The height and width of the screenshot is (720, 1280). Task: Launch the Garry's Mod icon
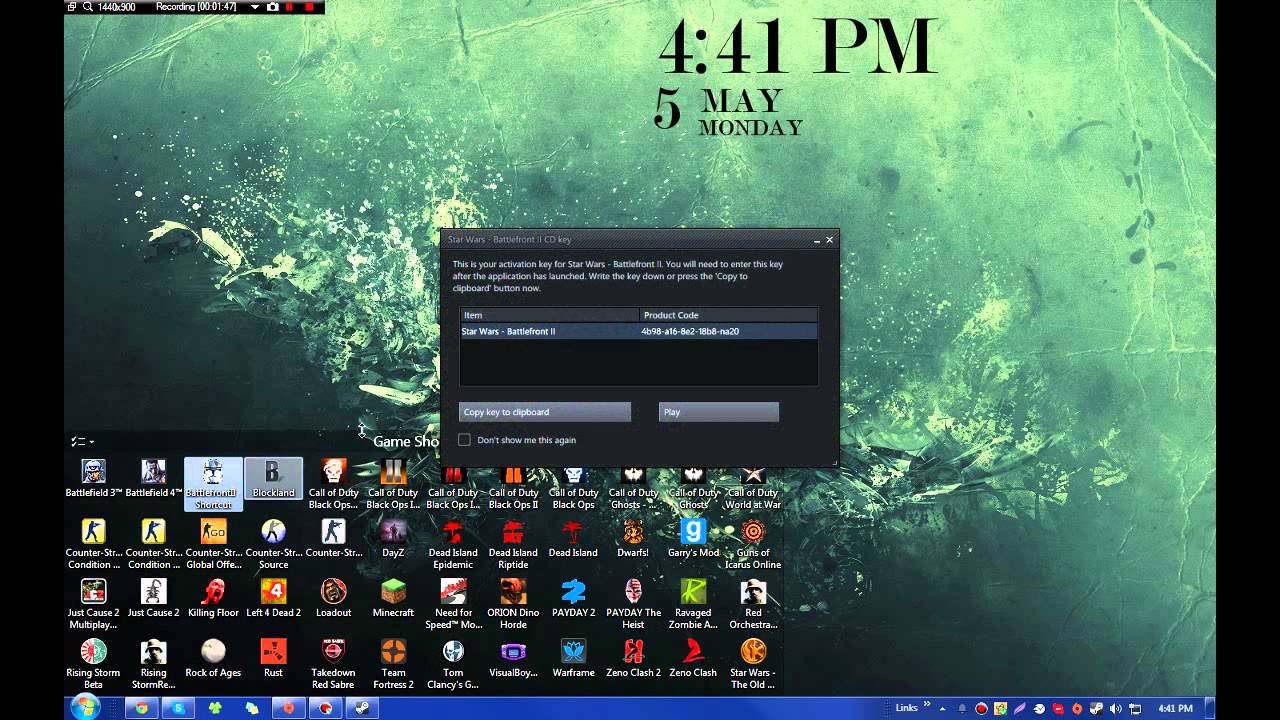(693, 538)
